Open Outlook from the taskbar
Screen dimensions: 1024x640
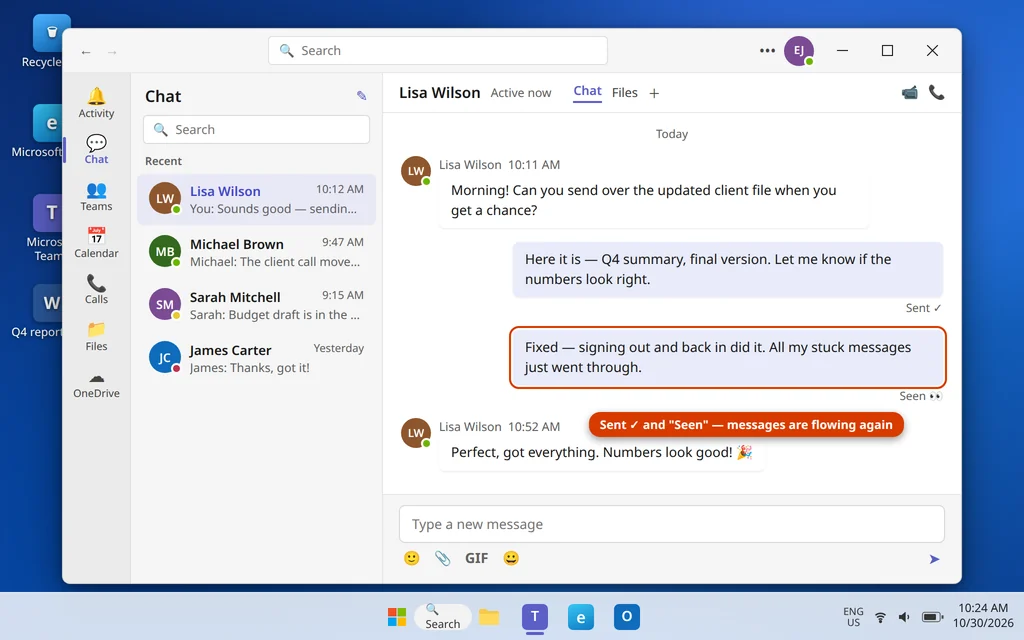[x=626, y=616]
